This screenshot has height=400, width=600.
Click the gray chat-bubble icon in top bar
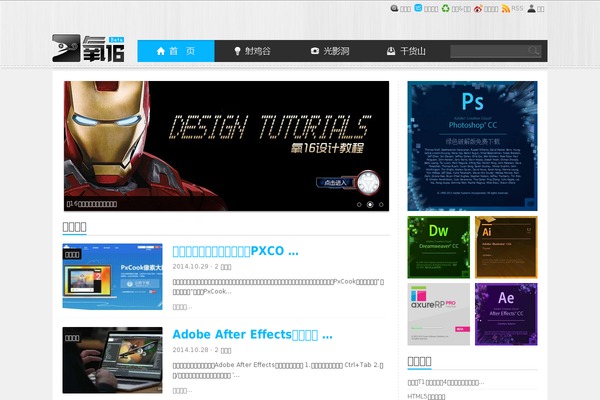(394, 8)
